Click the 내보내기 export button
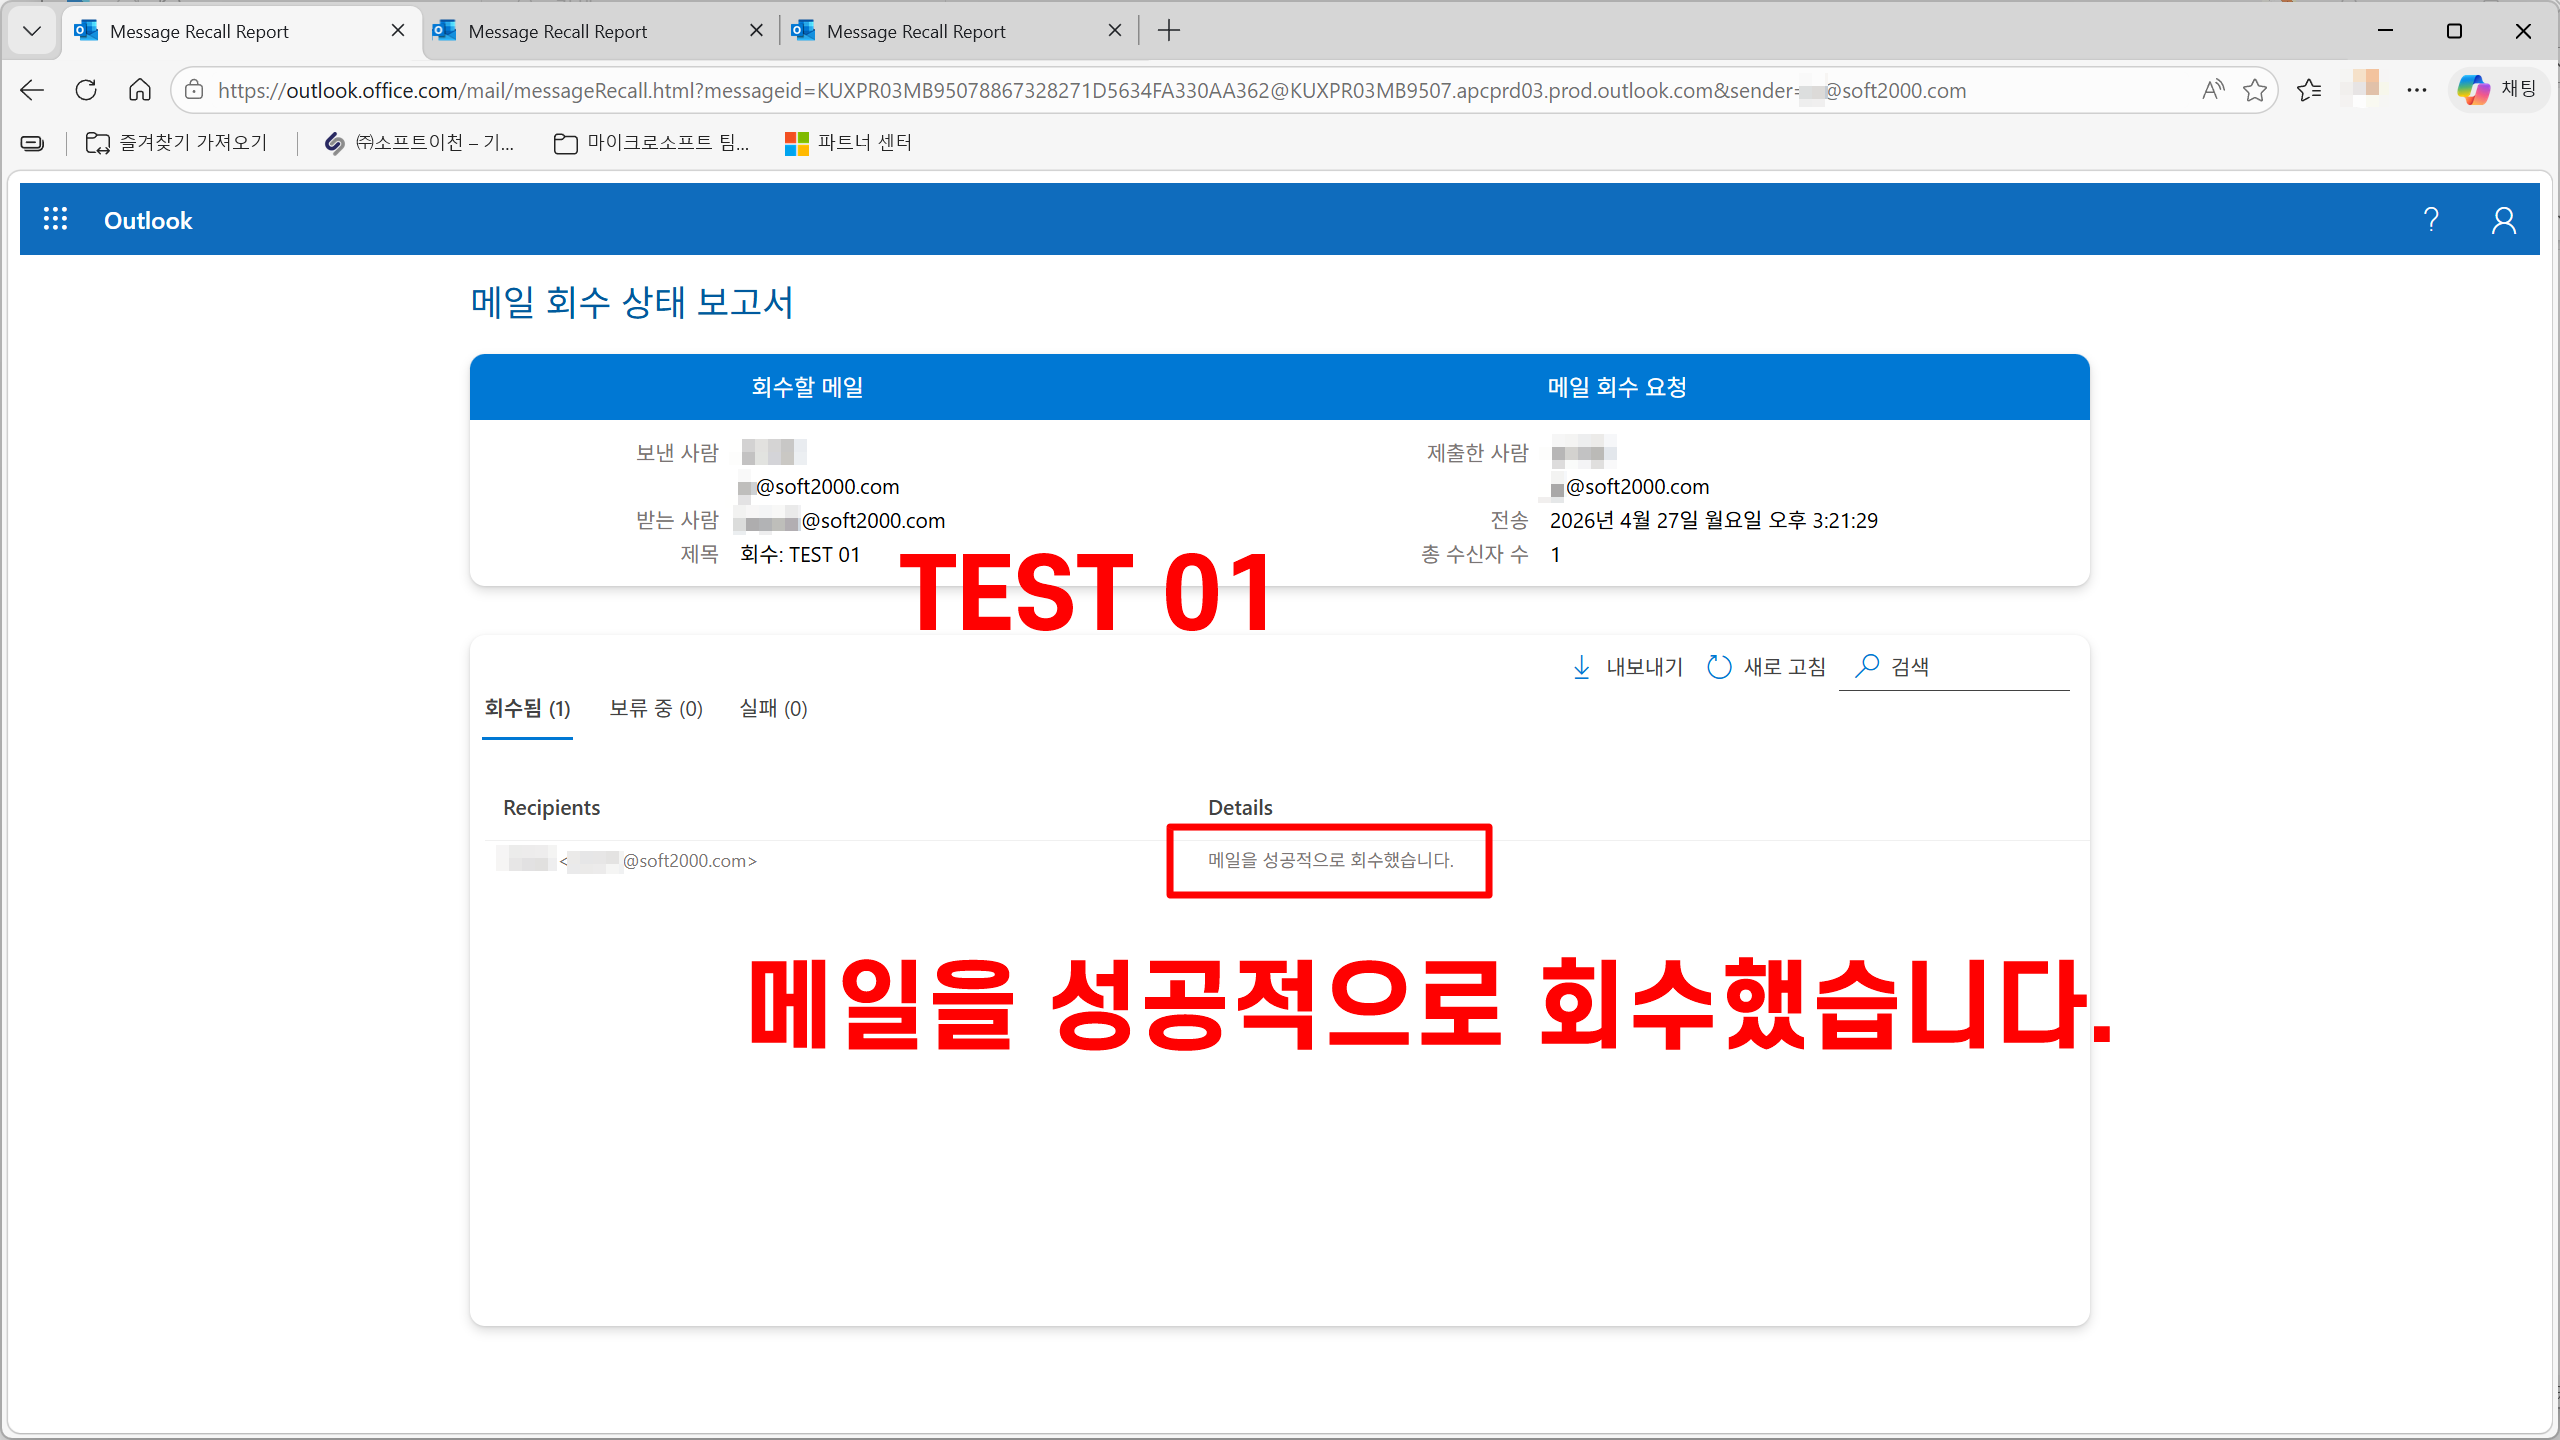This screenshot has height=1440, width=2560. (1627, 667)
